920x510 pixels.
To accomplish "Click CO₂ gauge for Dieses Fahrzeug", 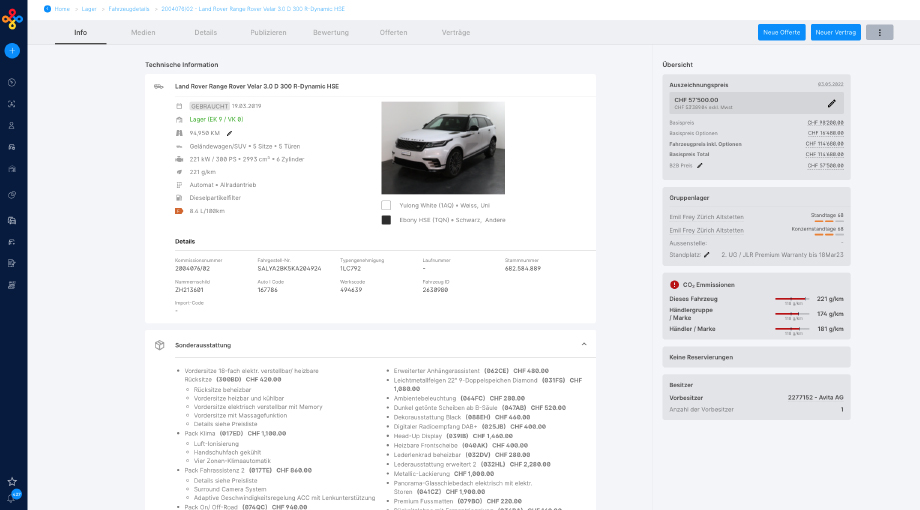I will (x=792, y=300).
